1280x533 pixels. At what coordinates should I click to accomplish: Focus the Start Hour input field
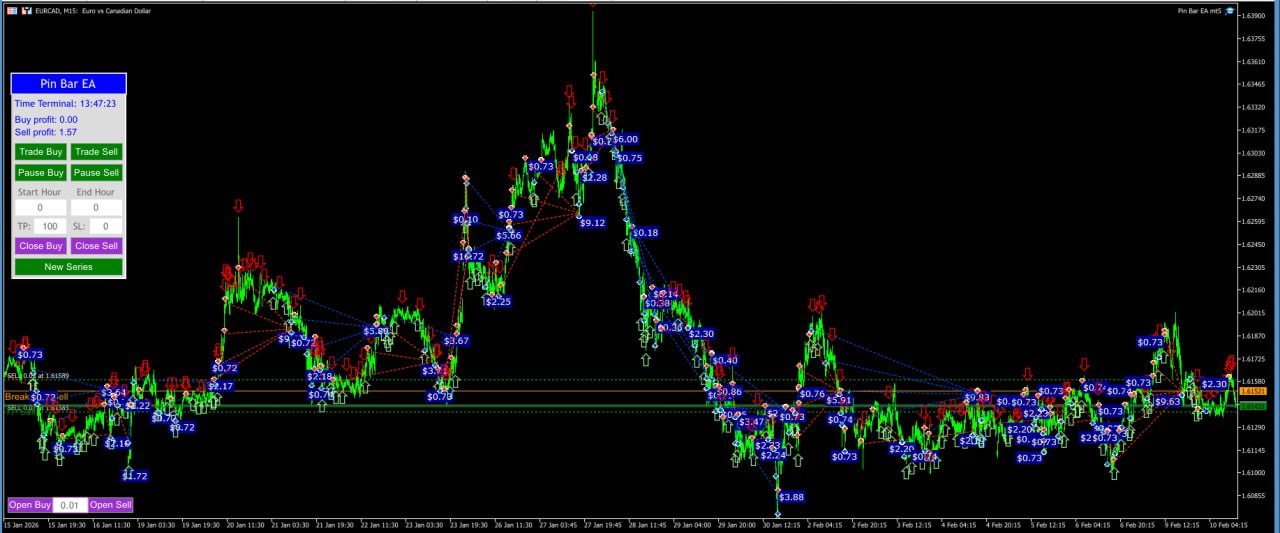tap(41, 208)
